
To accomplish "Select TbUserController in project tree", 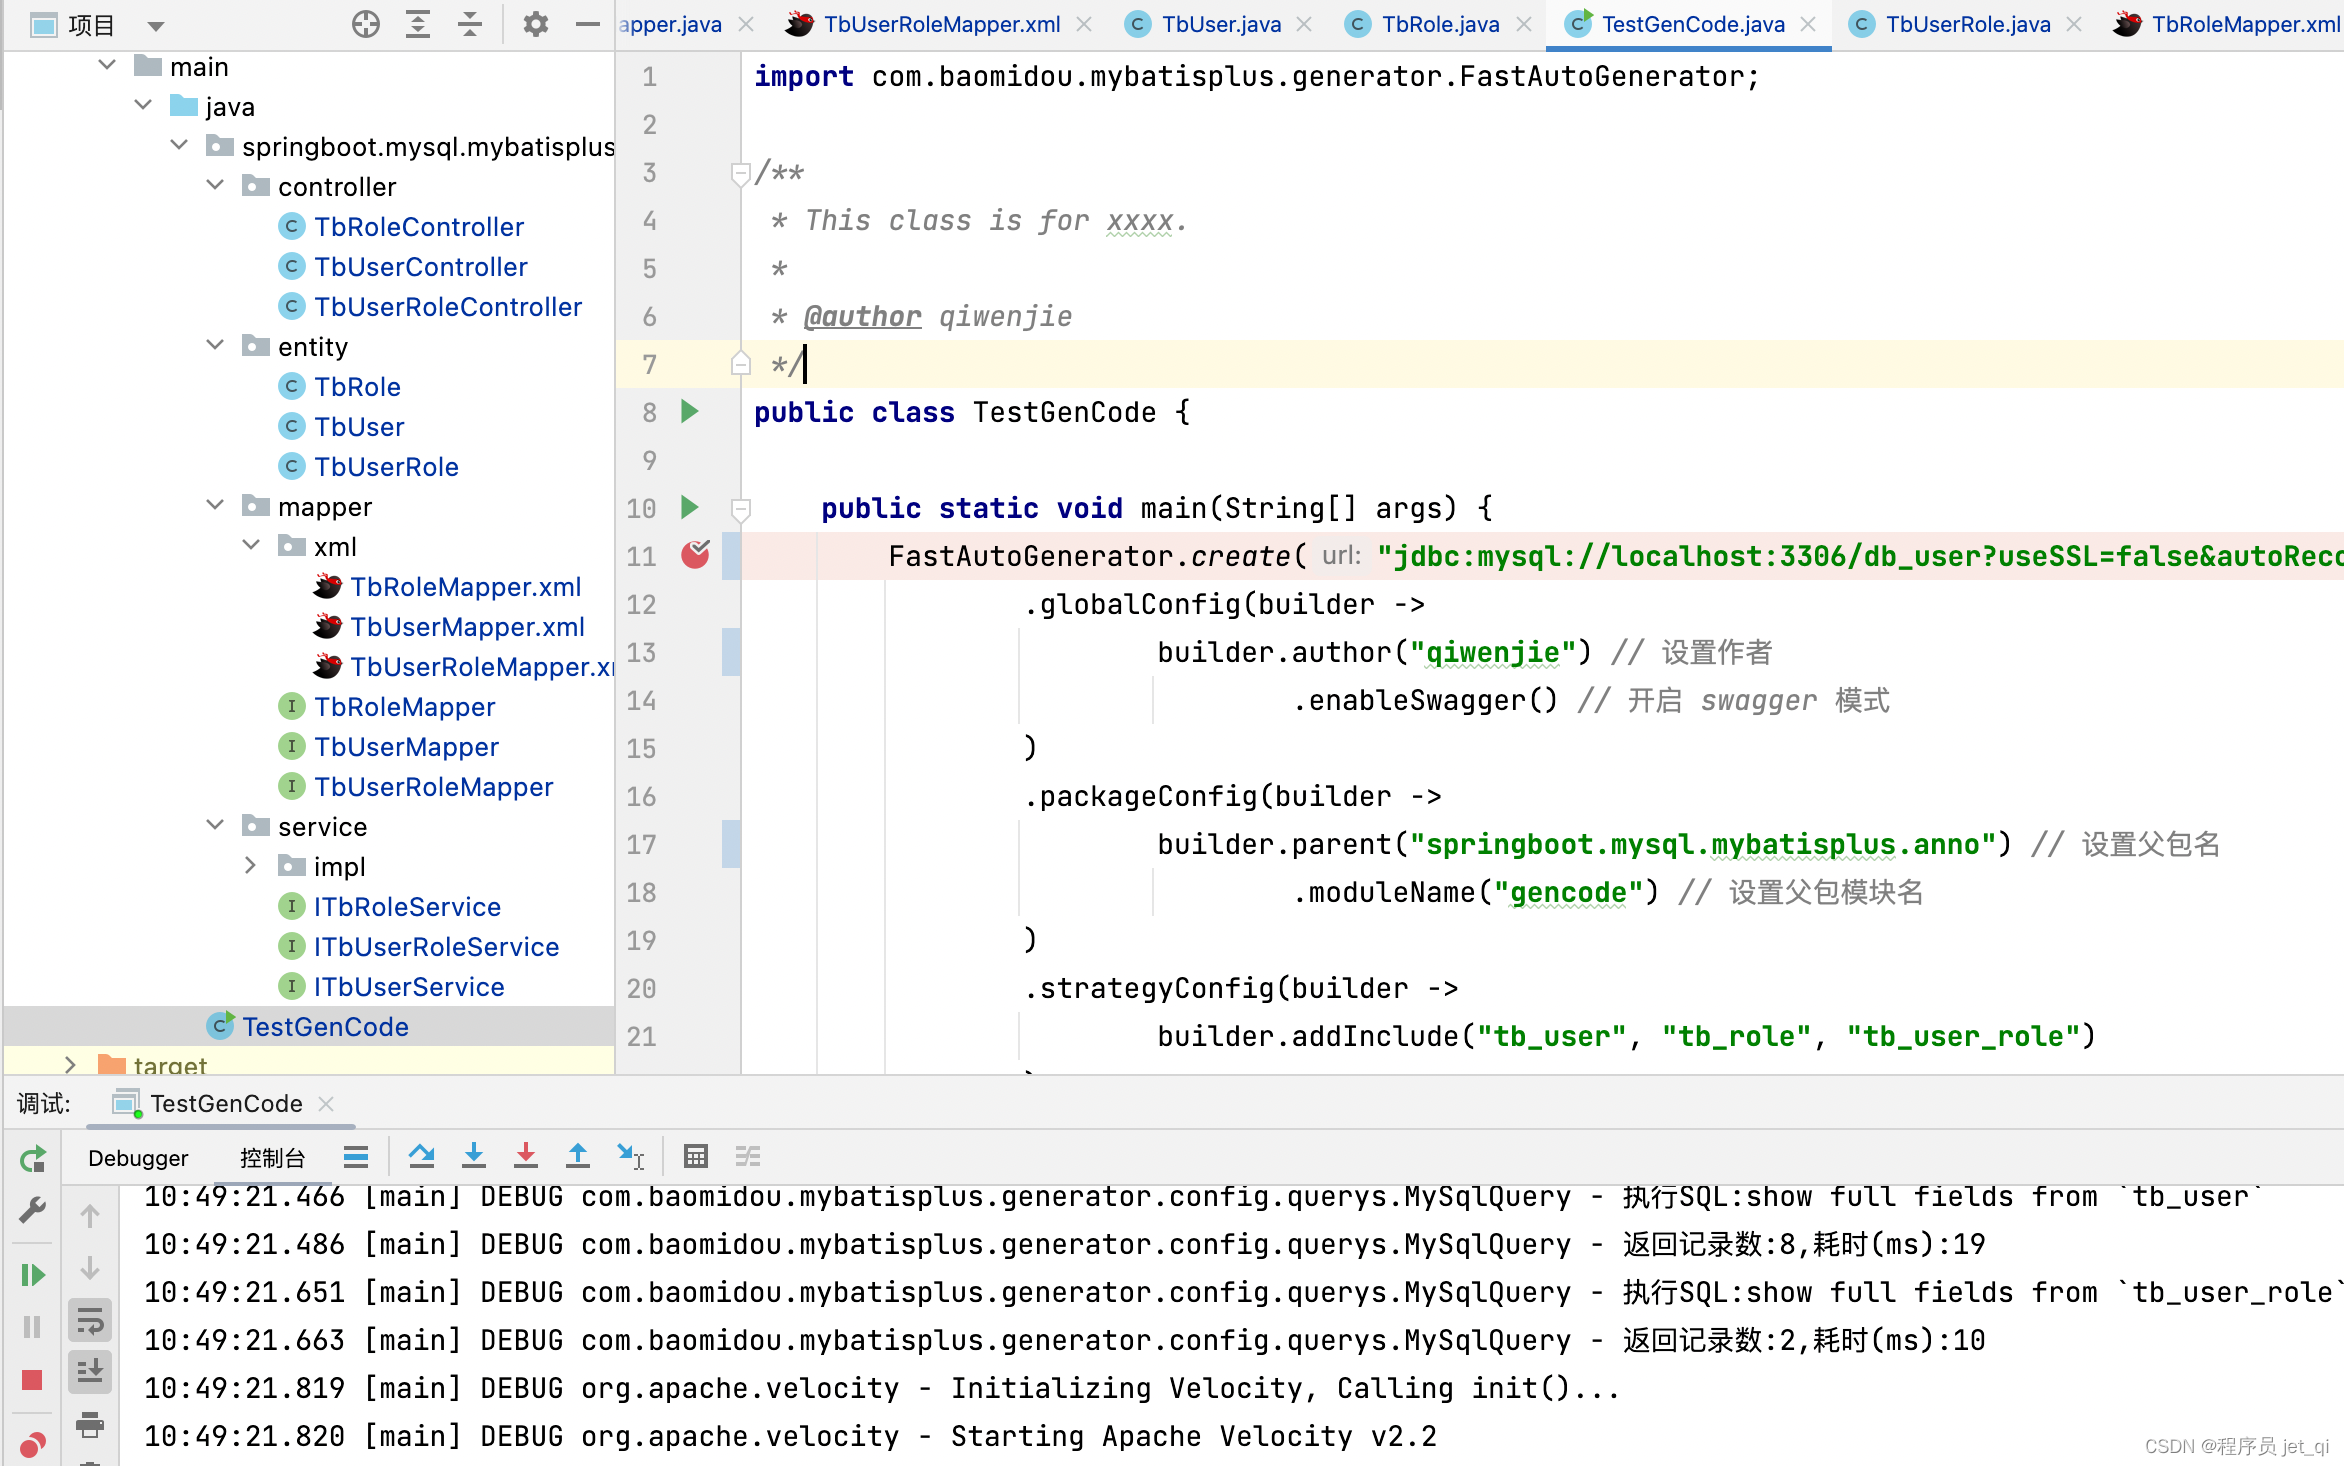I will pos(419,265).
